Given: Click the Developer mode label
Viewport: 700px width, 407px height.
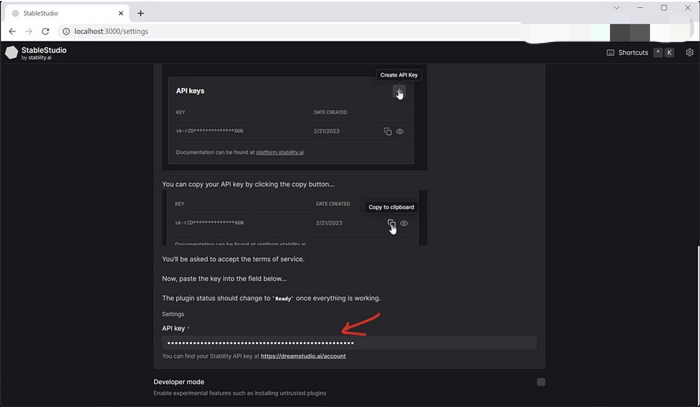Looking at the screenshot, I should [x=179, y=382].
